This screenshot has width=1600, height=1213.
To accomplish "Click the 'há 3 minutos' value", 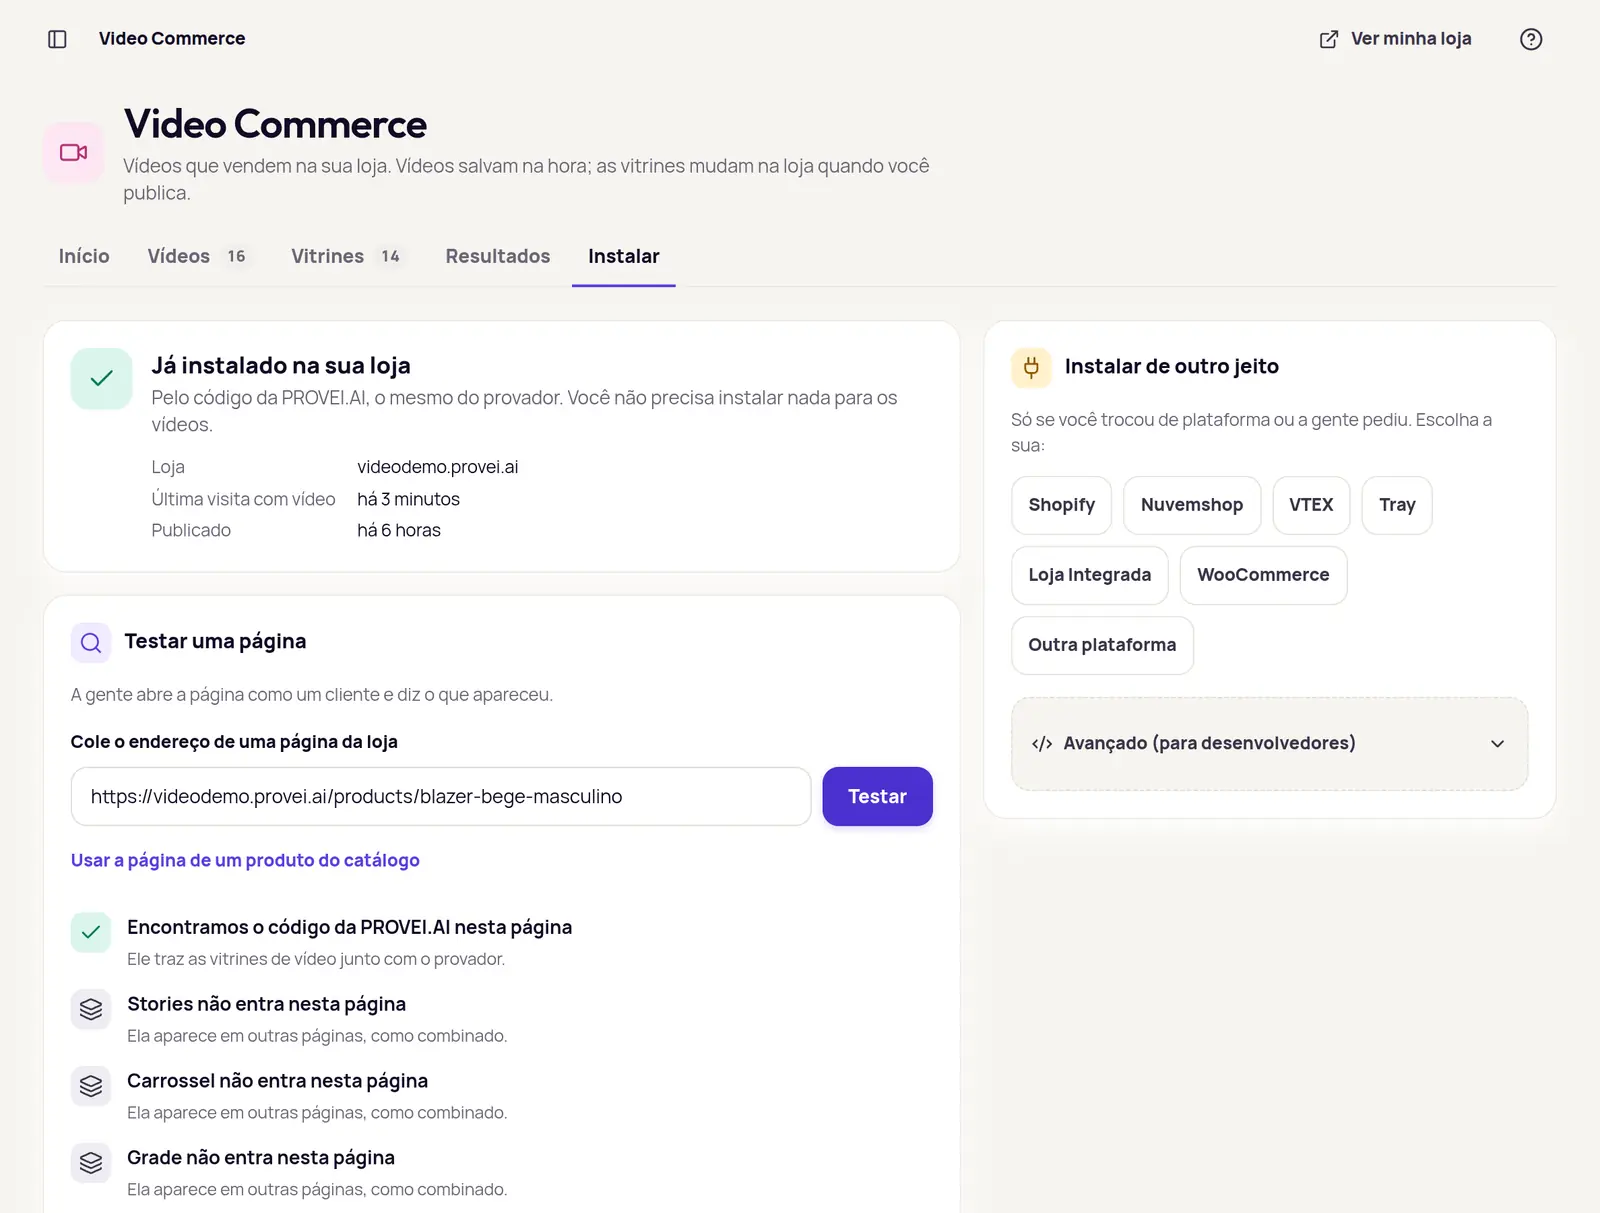I will tap(408, 499).
